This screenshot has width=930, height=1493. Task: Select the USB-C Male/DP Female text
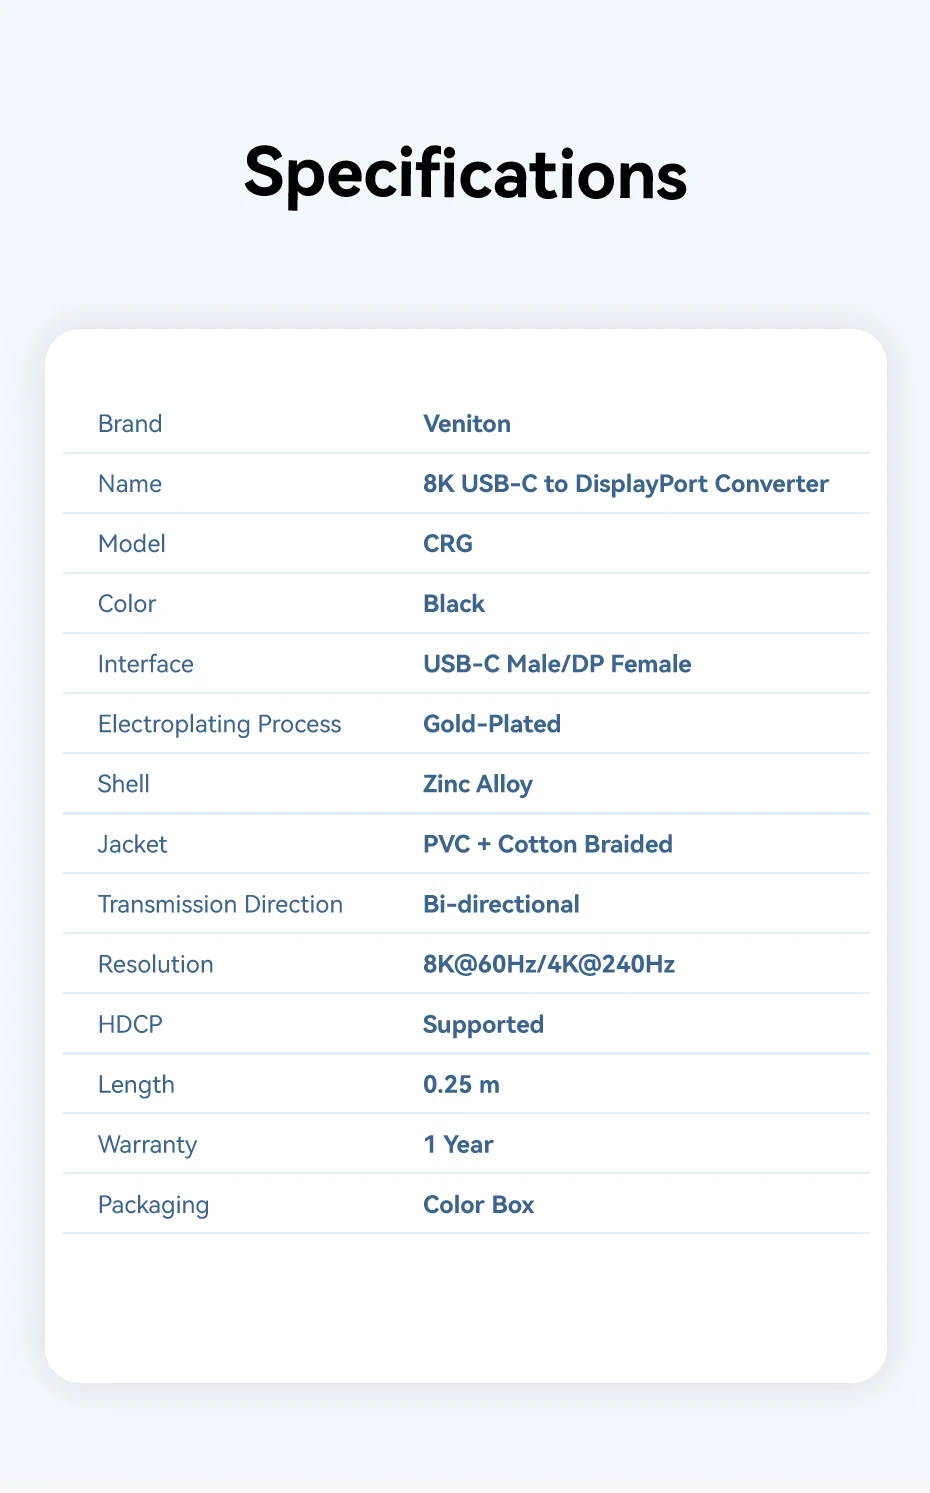(x=556, y=664)
